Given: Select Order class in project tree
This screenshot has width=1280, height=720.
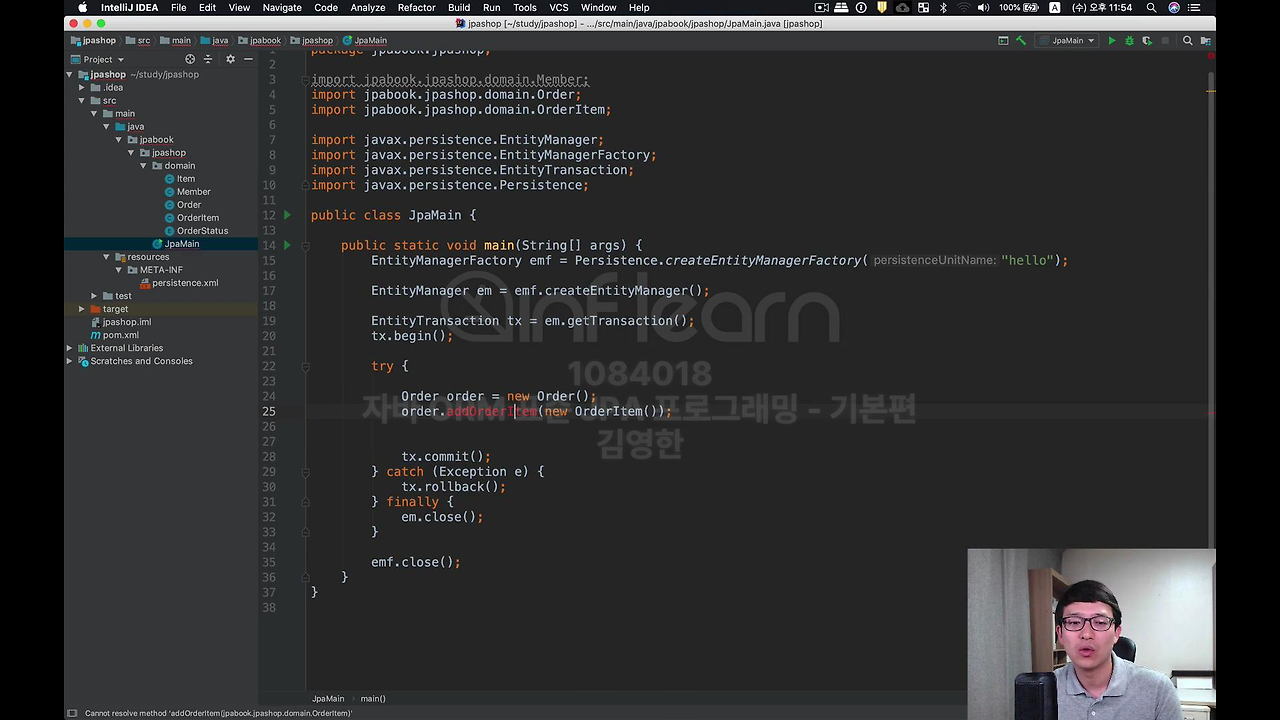Looking at the screenshot, I should coord(189,205).
